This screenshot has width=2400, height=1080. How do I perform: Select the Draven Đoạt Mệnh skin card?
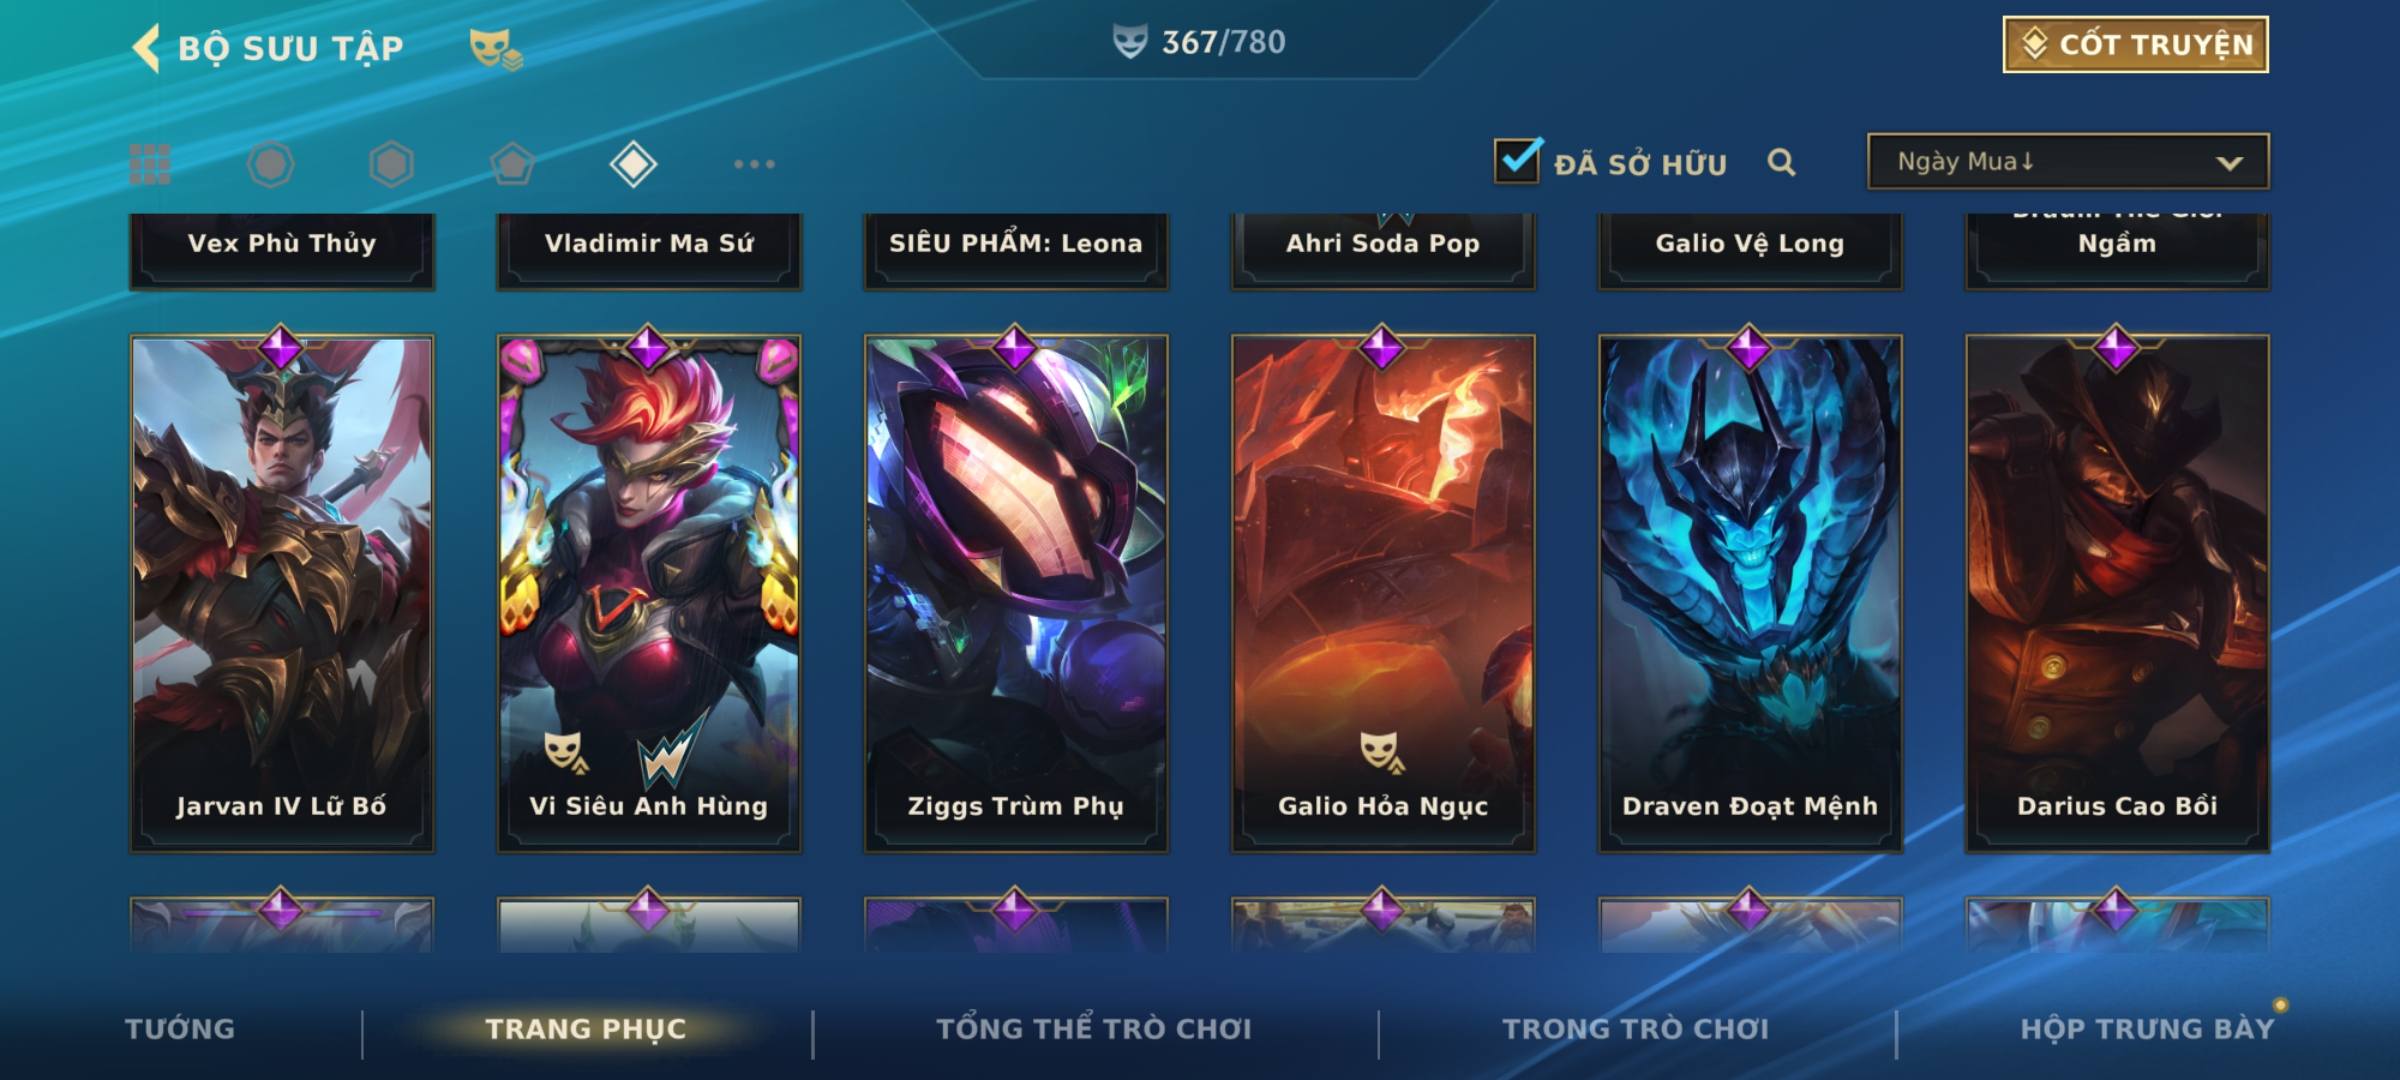coord(1750,592)
